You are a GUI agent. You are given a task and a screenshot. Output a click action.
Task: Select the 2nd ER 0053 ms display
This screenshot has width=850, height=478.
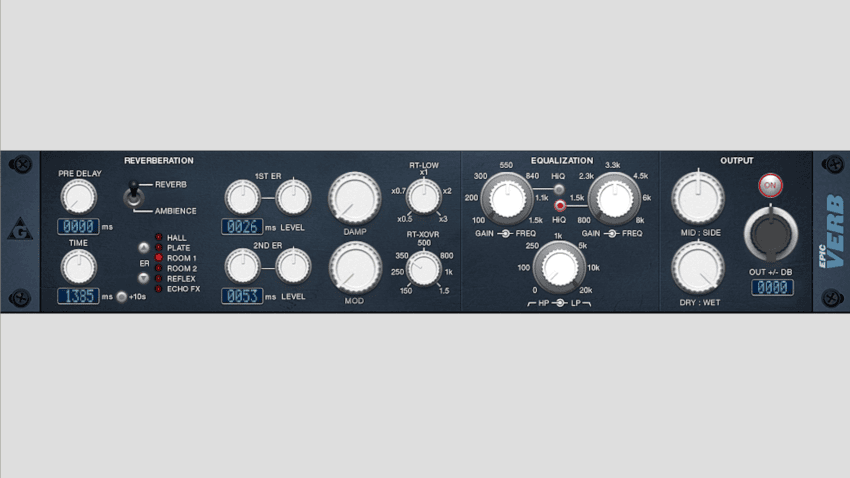242,296
